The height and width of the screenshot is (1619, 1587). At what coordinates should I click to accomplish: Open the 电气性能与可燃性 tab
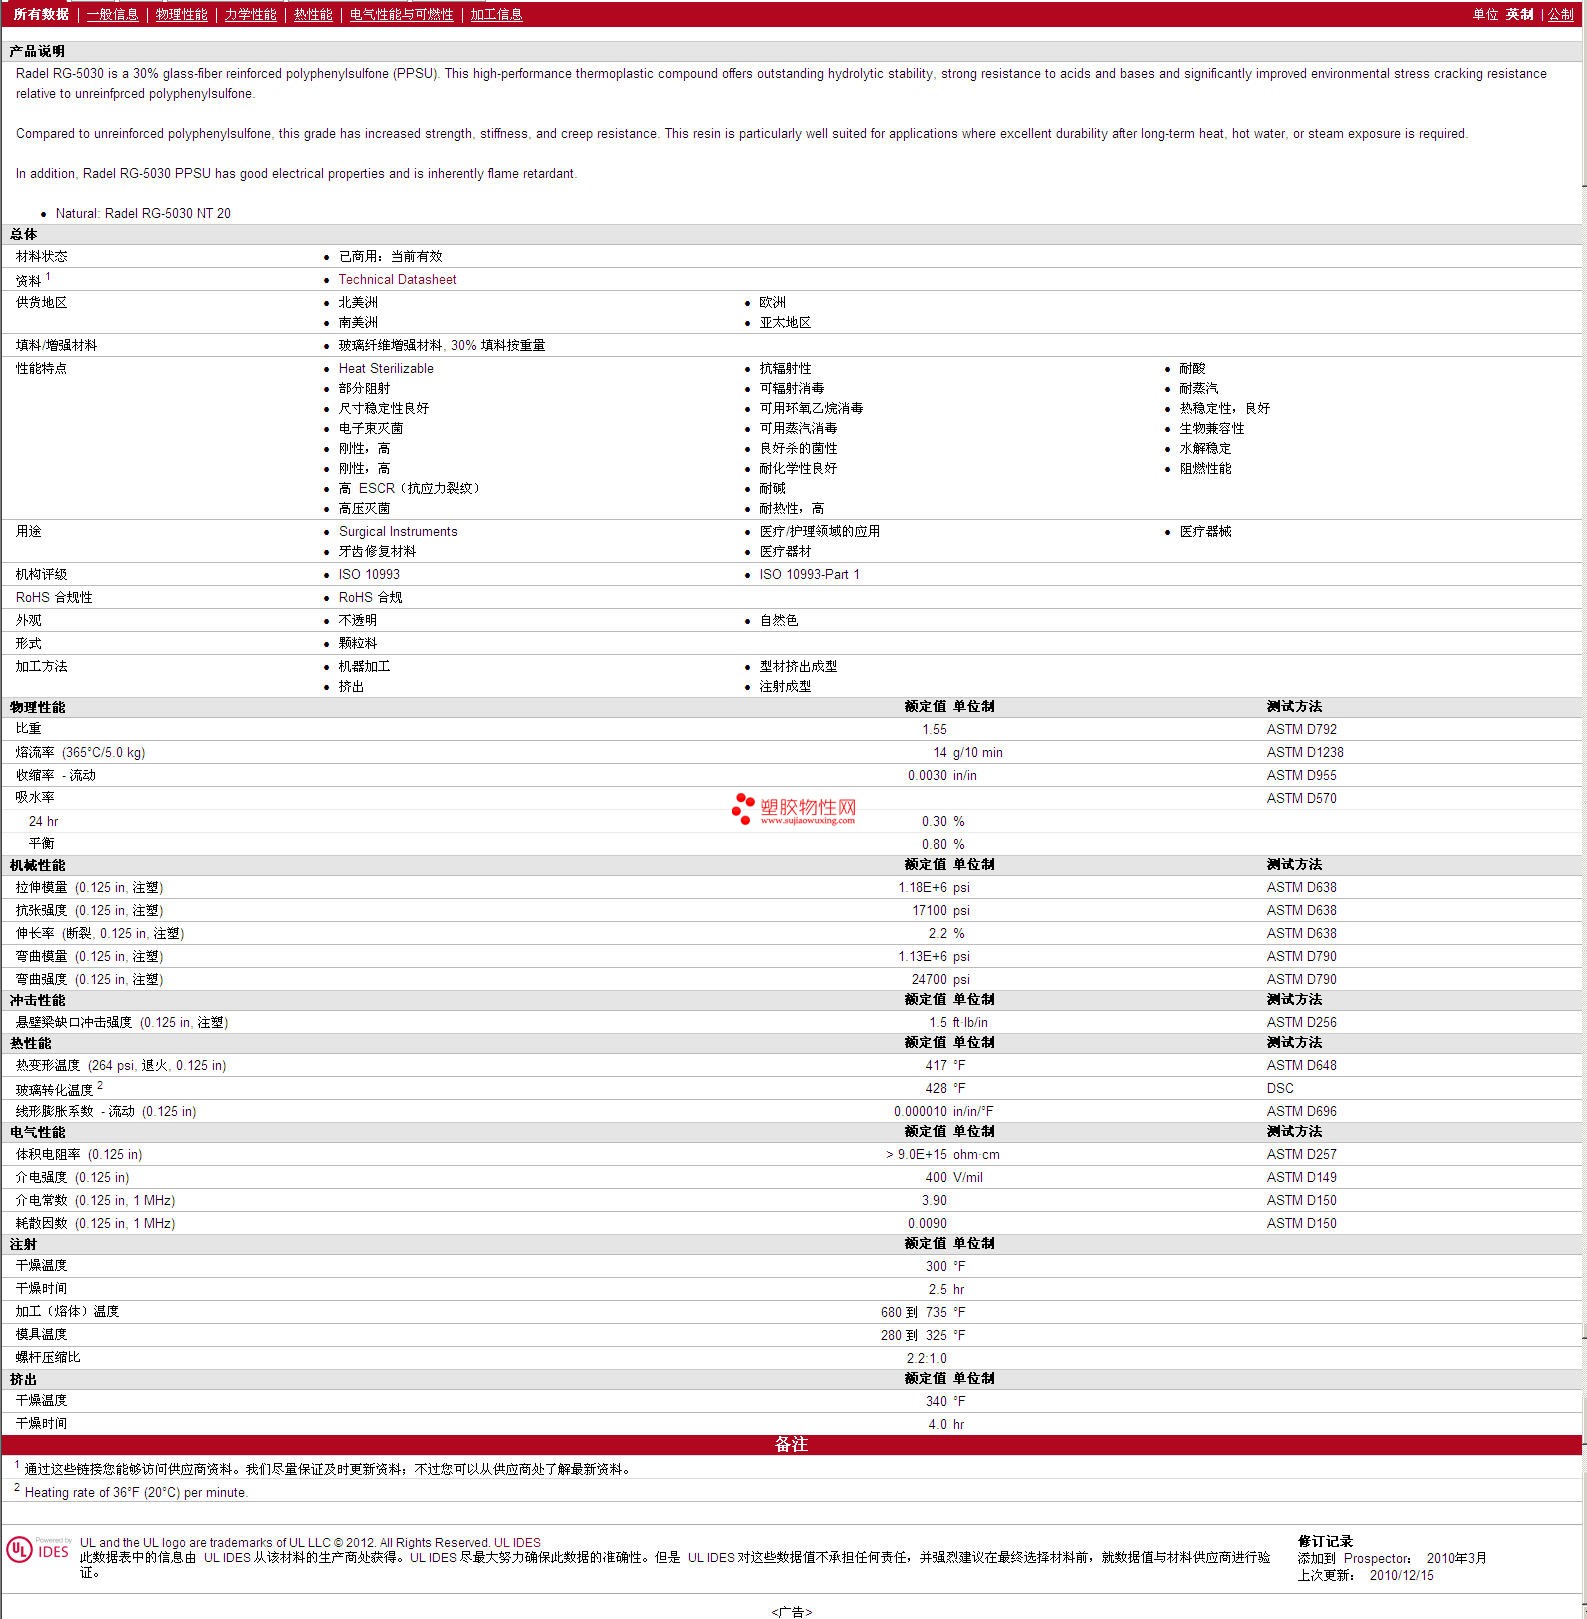click(x=401, y=14)
